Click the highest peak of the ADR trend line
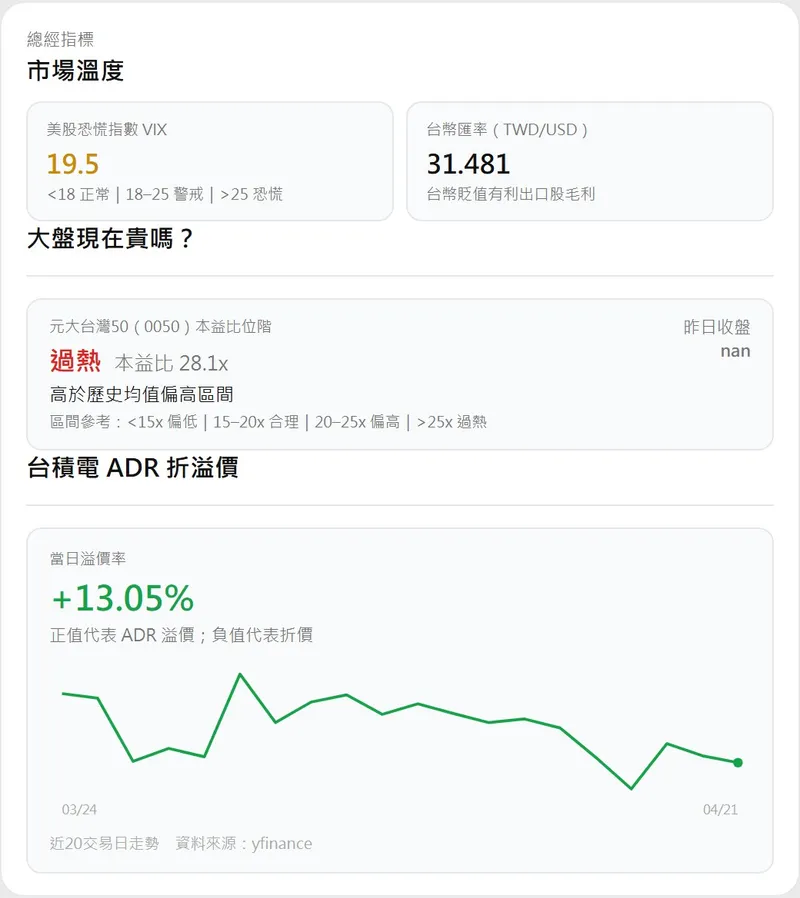The height and width of the screenshot is (898, 800). pos(240,674)
